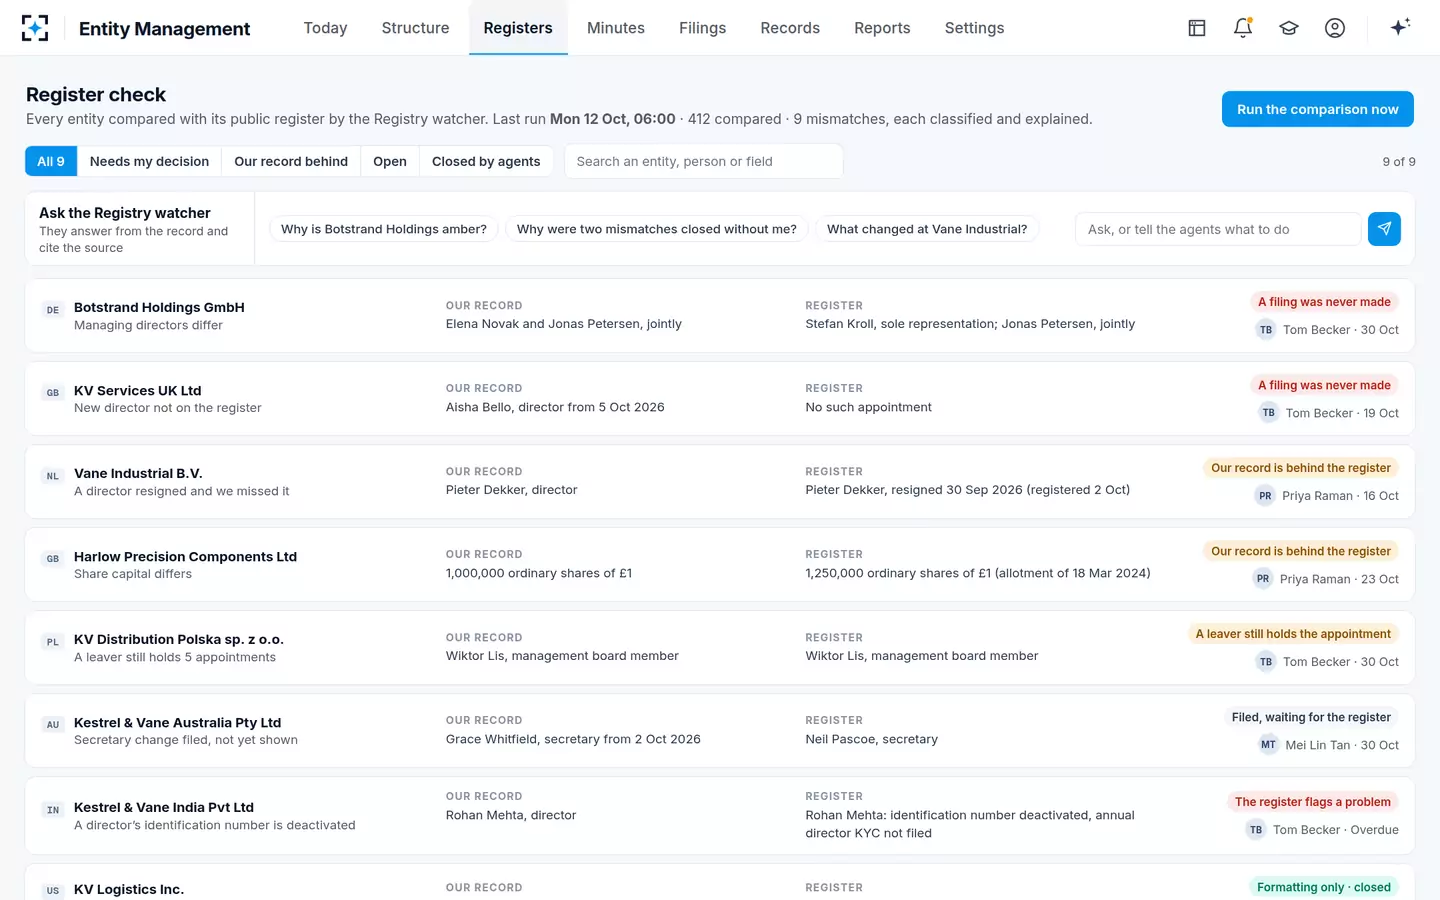Click the 'A leaver still holds the appointment' badge

coord(1293,634)
